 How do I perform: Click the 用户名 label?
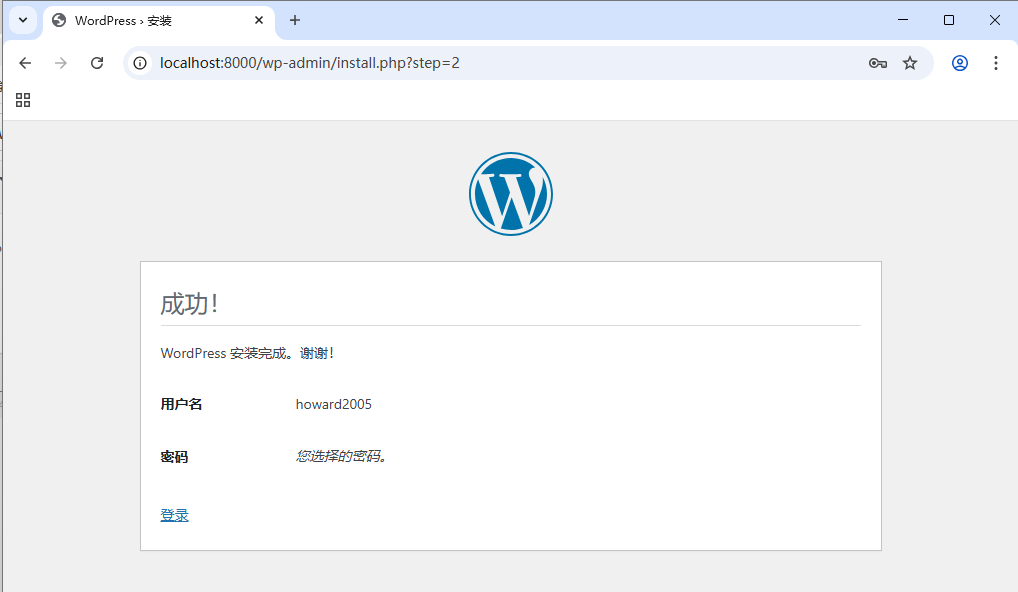pos(181,404)
